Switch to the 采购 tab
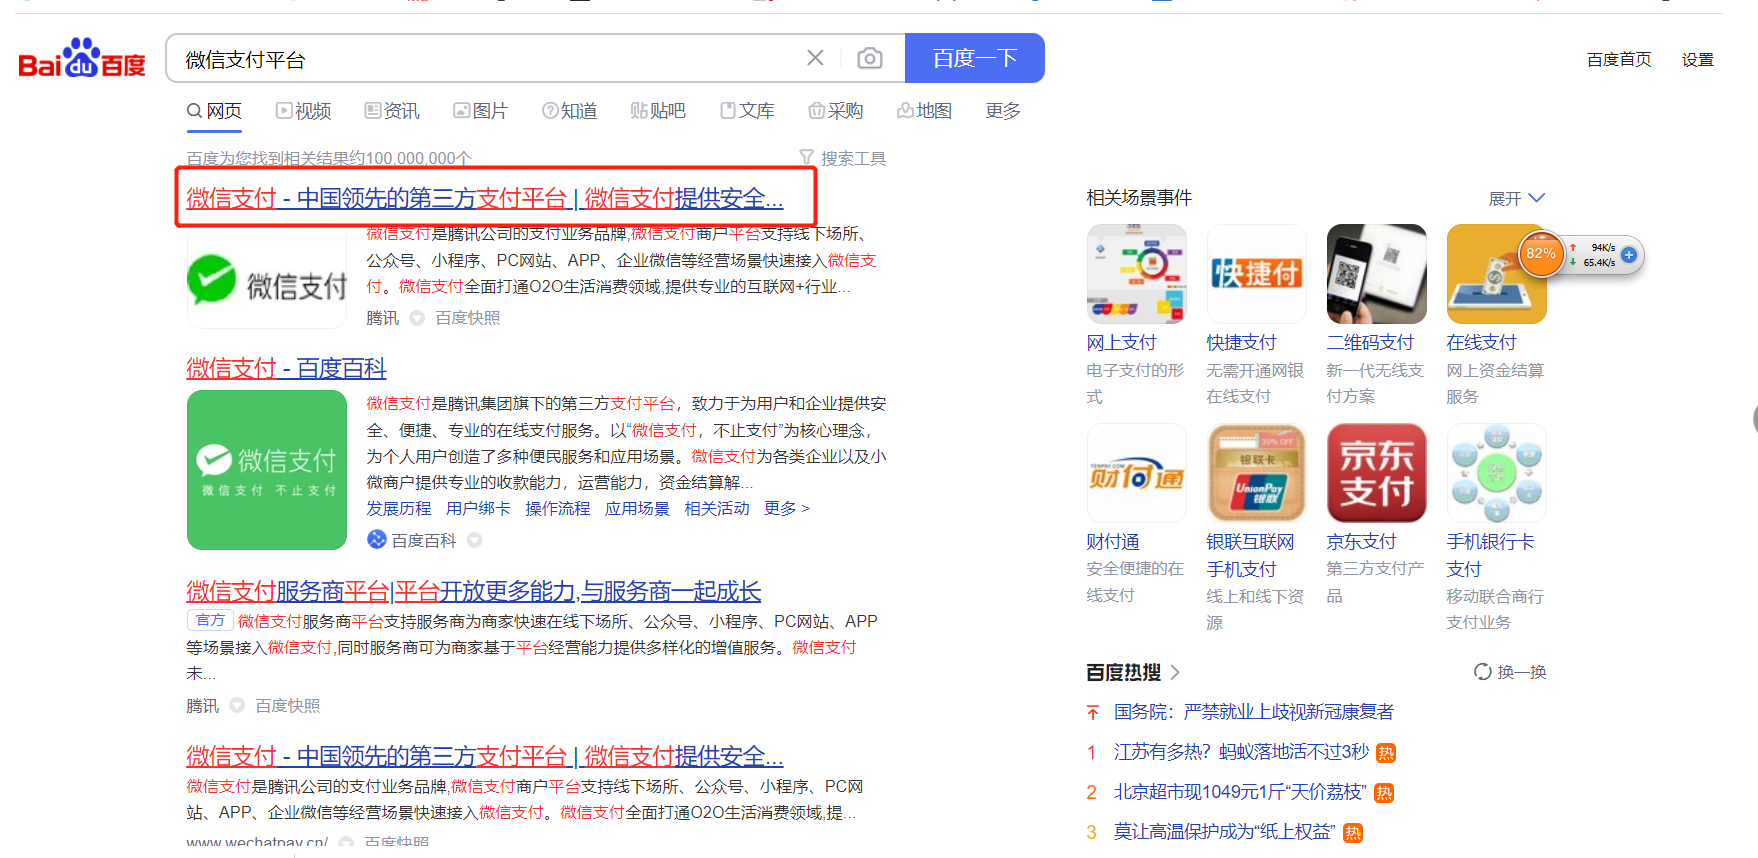Image resolution: width=1758 pixels, height=858 pixels. coord(835,111)
